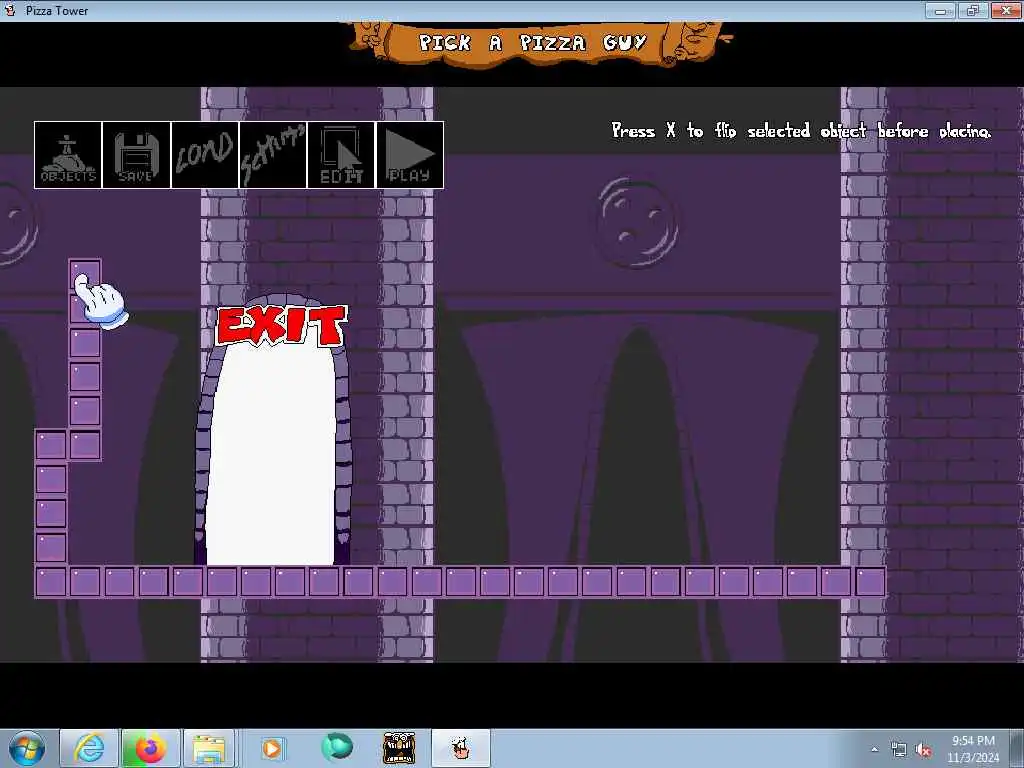The width and height of the screenshot is (1024, 768).
Task: Open the green round app on taskbar
Action: pyautogui.click(x=337, y=747)
